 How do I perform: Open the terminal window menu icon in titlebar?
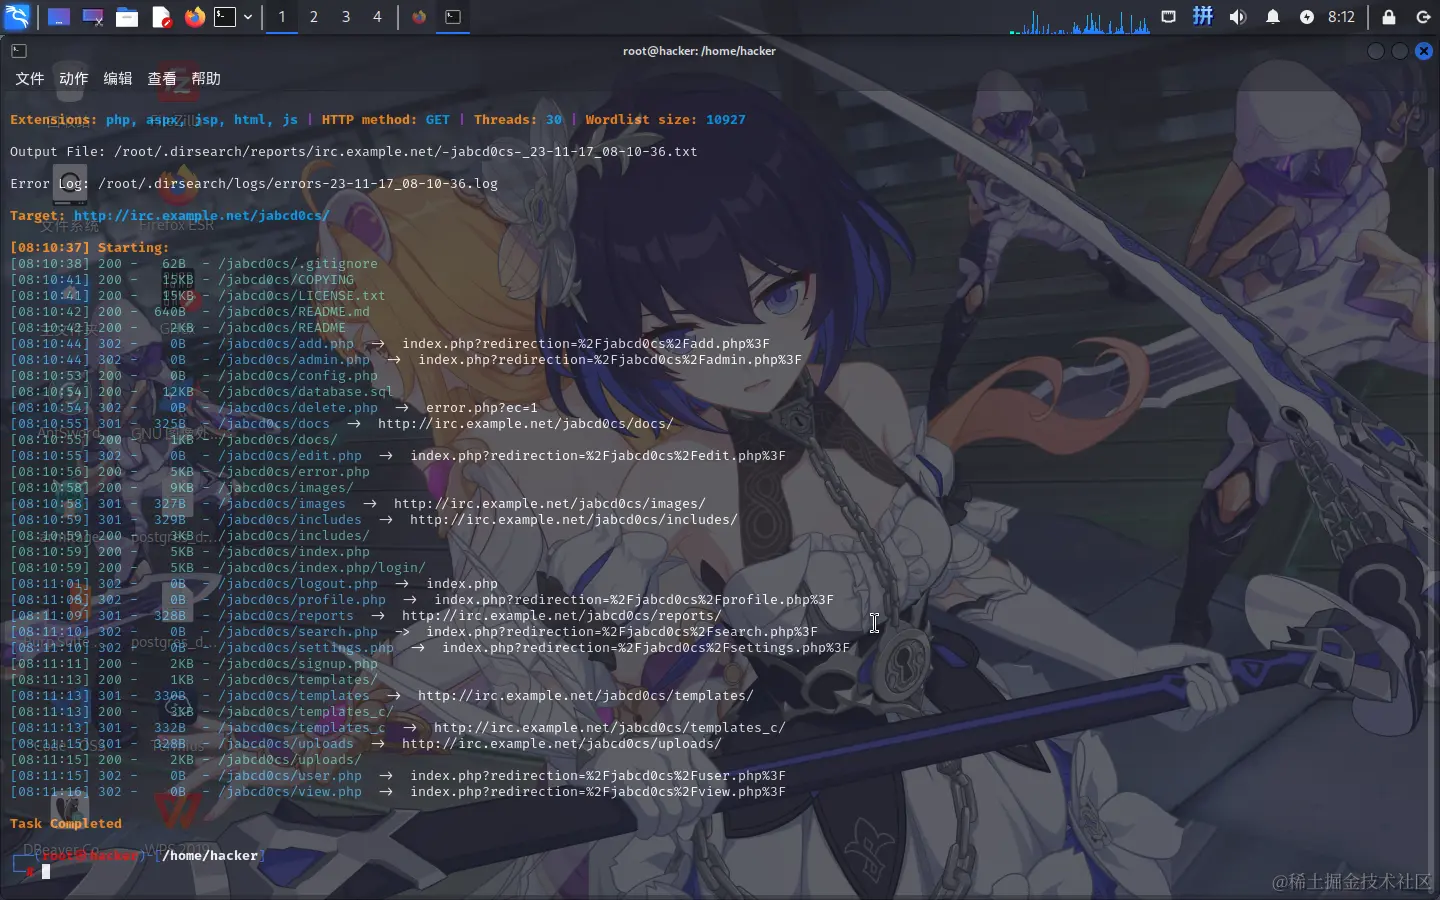19,51
